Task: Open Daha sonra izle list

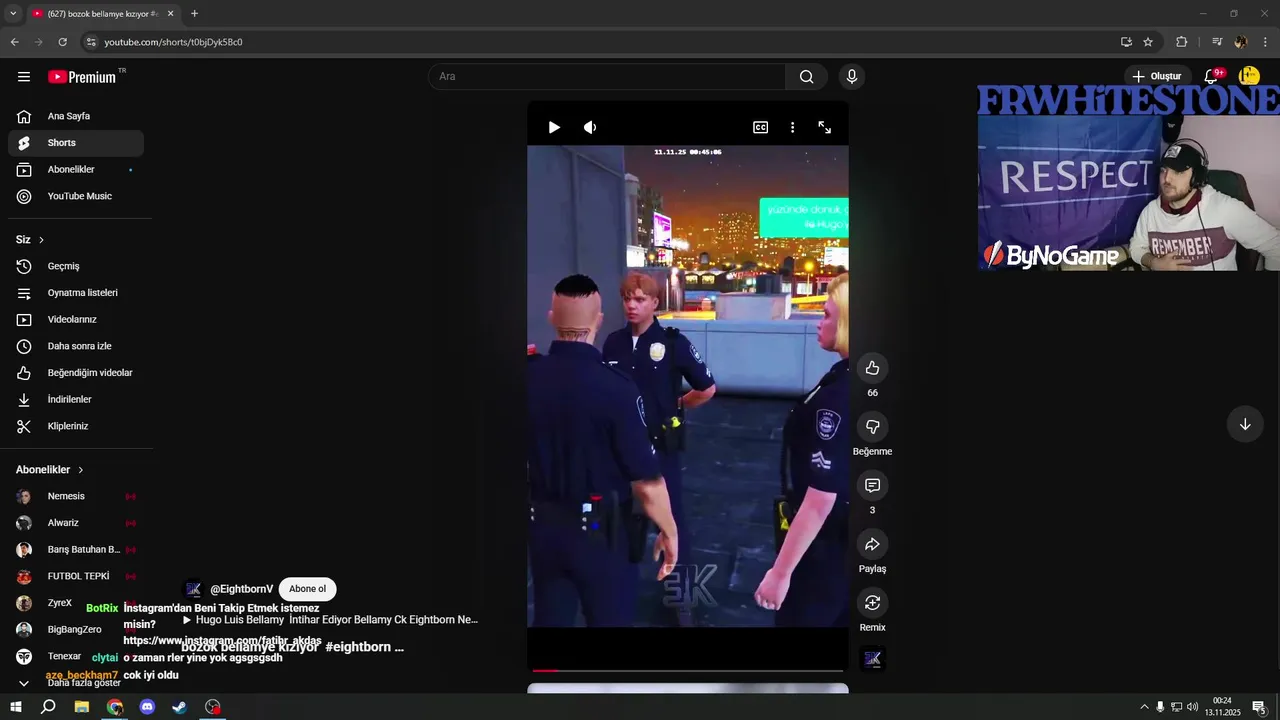Action: [76, 346]
